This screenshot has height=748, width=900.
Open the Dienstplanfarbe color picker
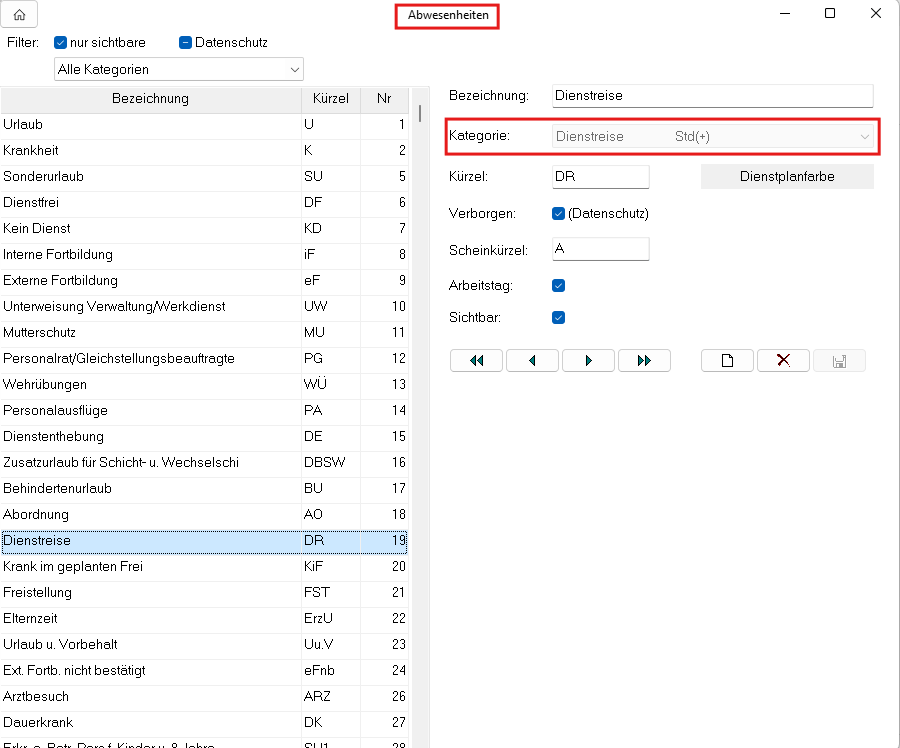(x=787, y=176)
